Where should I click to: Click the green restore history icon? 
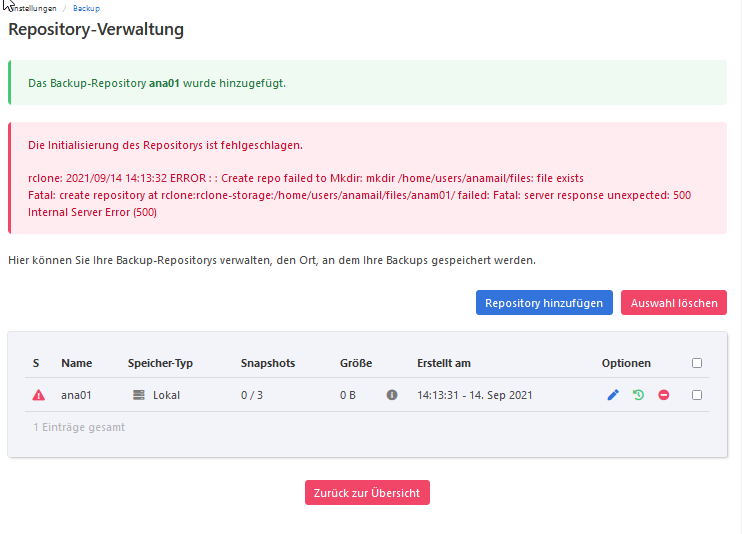639,395
